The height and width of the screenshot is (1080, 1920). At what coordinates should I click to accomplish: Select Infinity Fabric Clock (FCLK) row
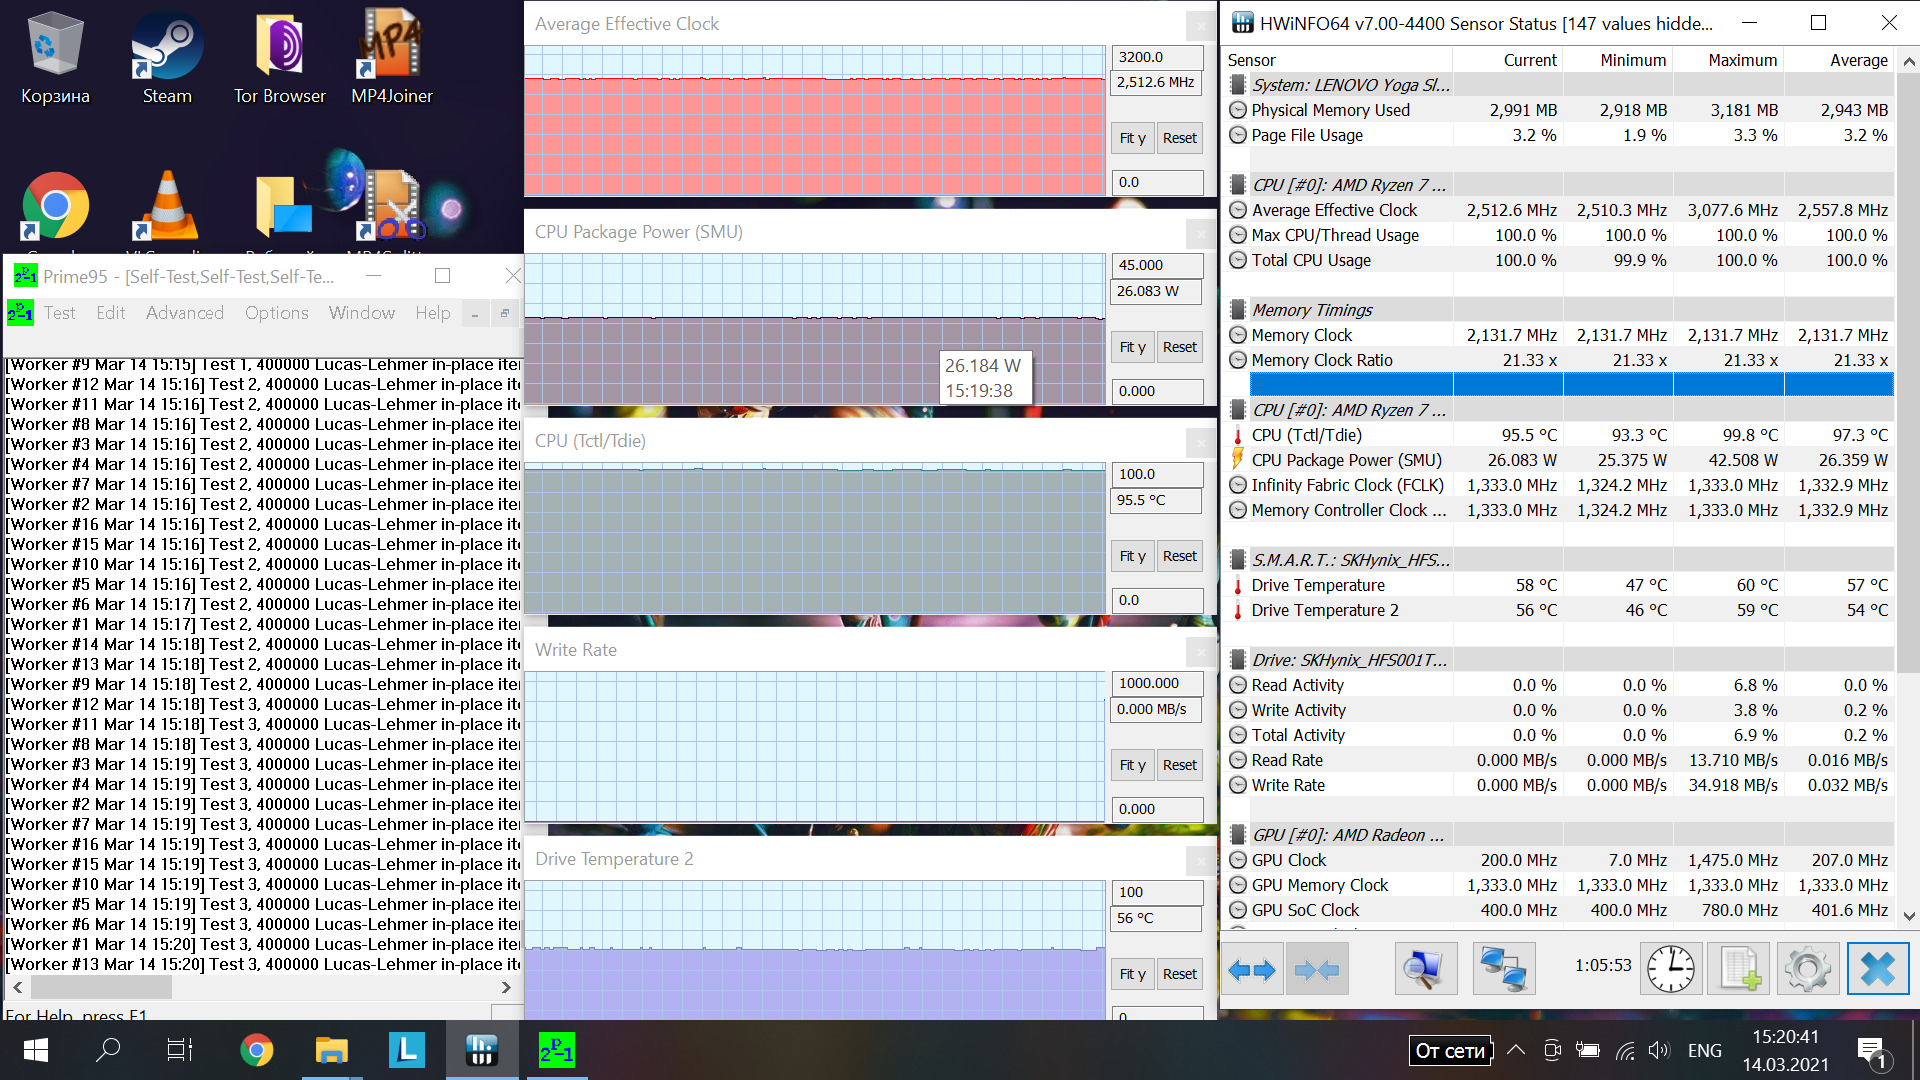coord(1560,485)
